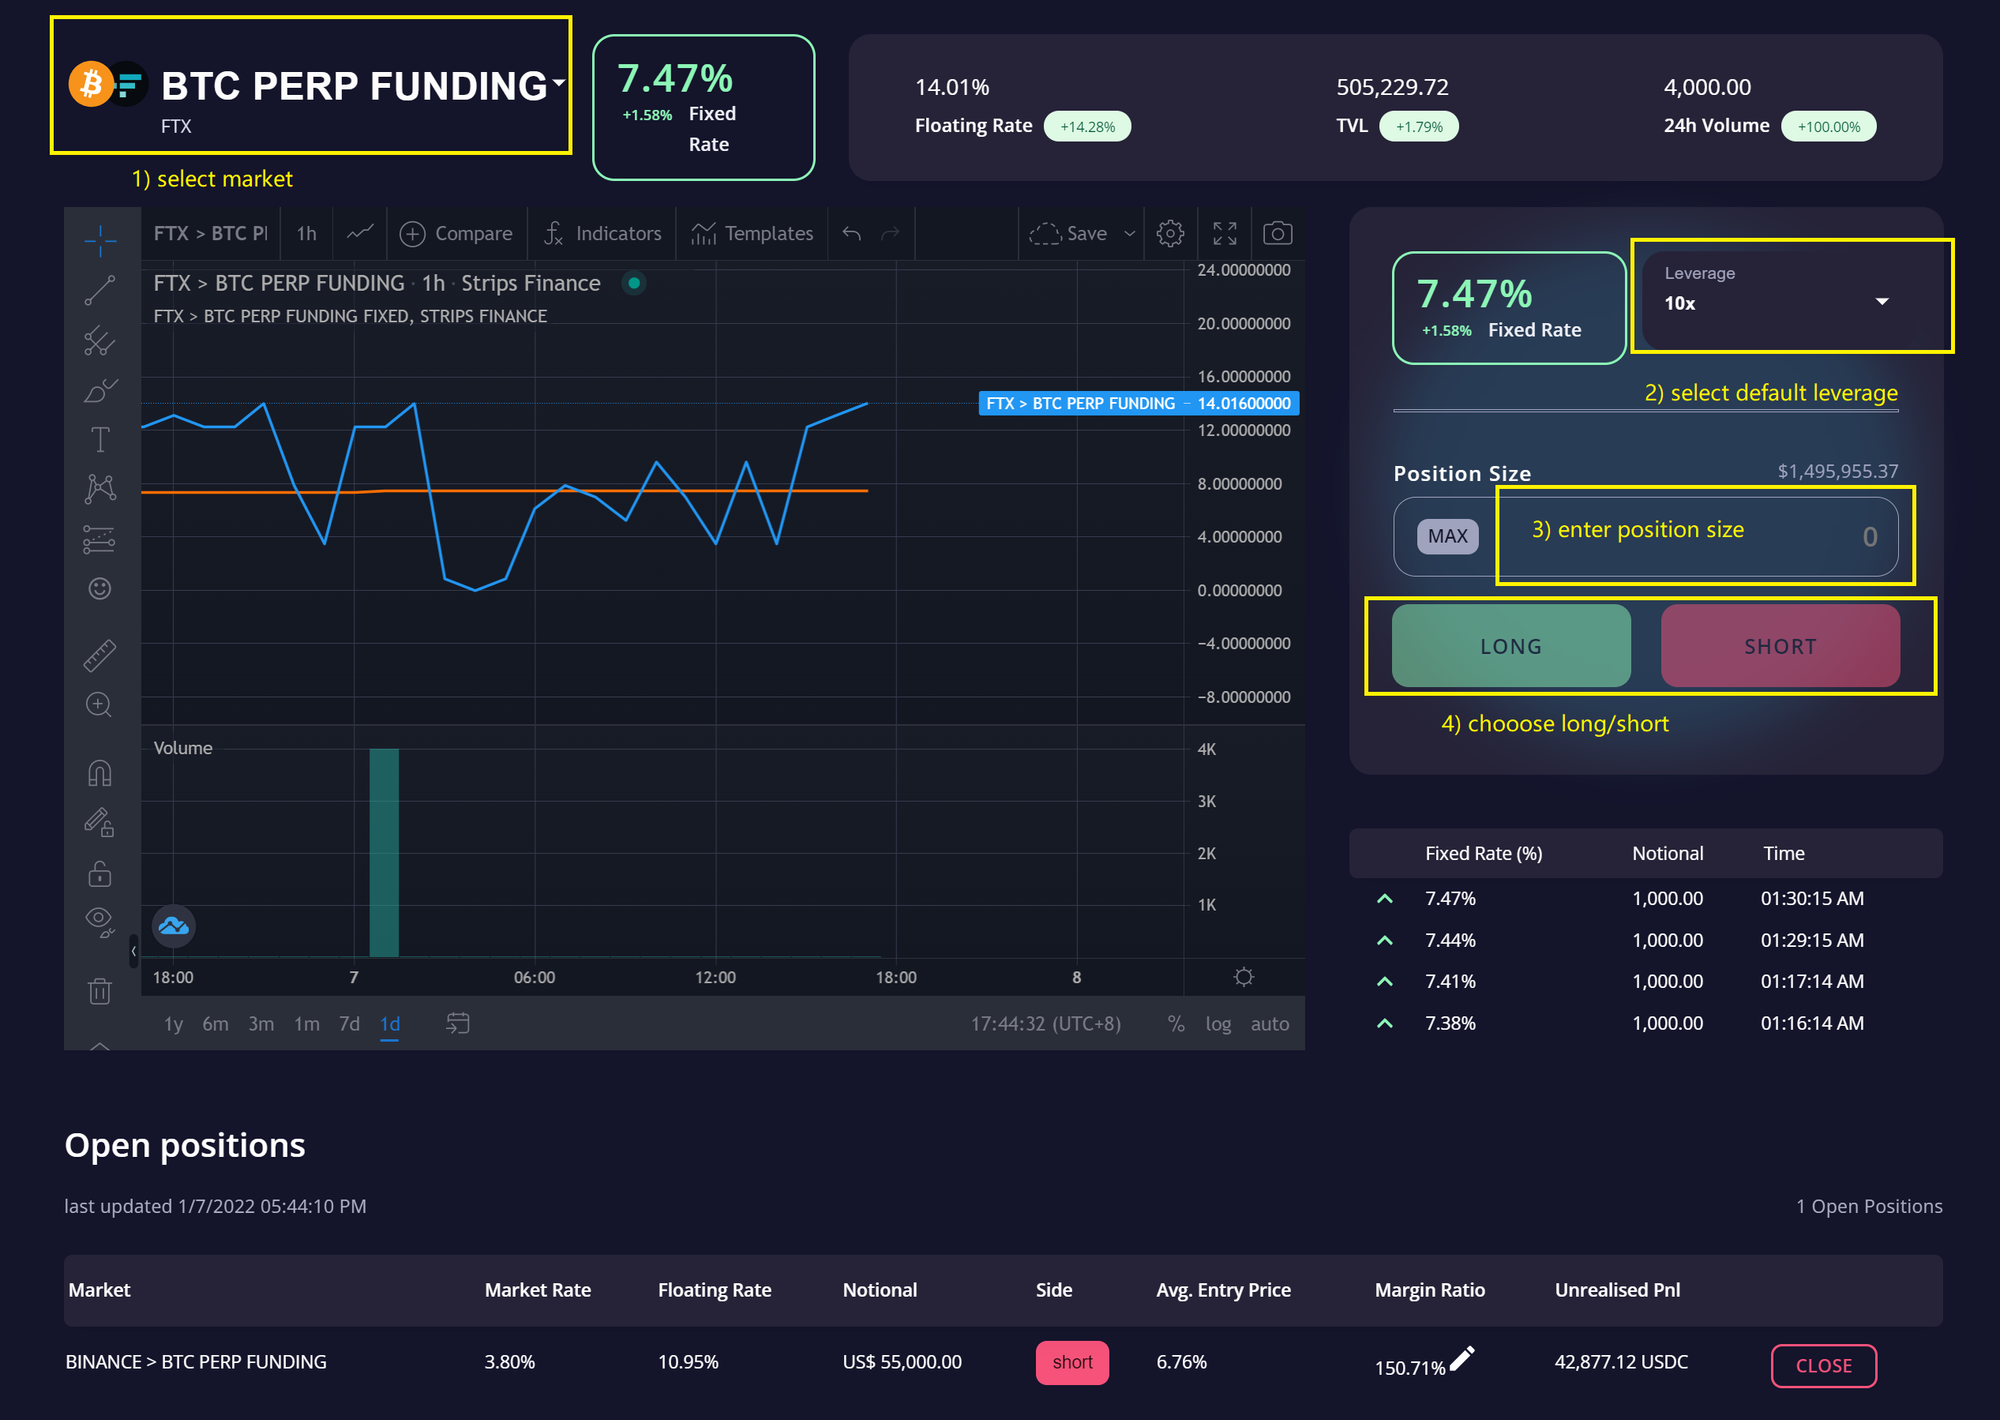
Task: Click the trash remove drawings icon
Action: pos(100,991)
